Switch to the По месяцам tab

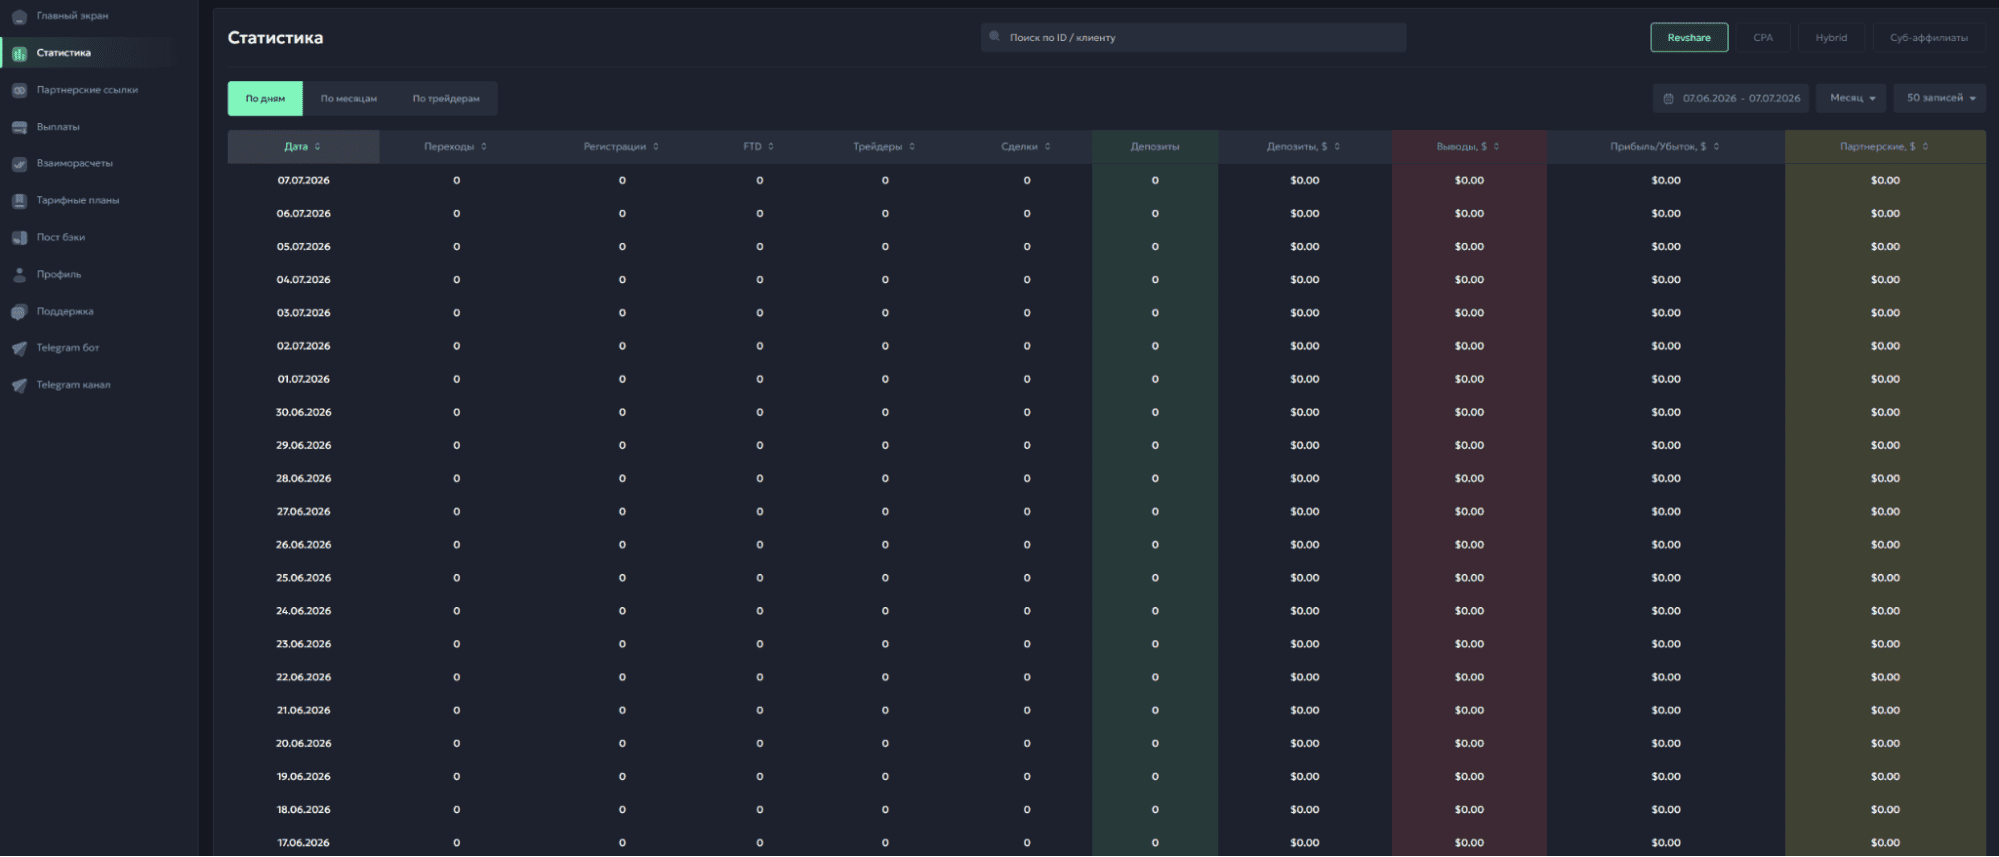(x=349, y=98)
